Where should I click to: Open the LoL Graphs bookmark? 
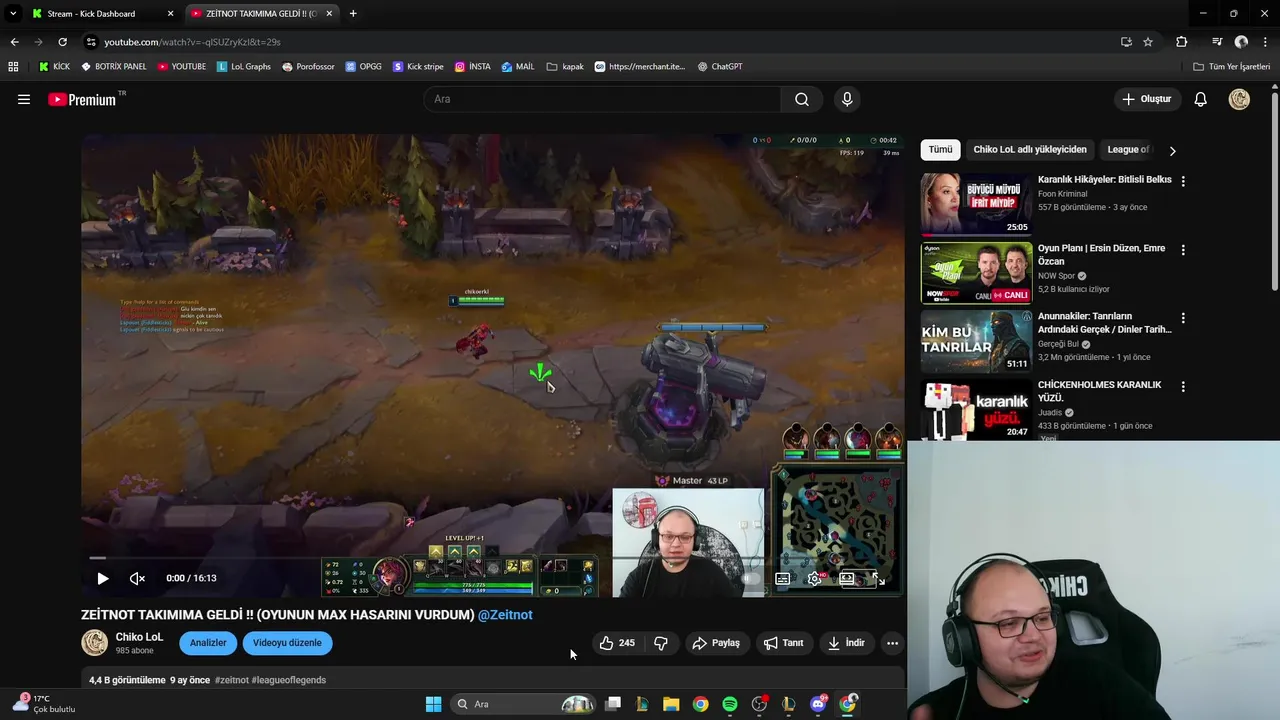(x=244, y=67)
